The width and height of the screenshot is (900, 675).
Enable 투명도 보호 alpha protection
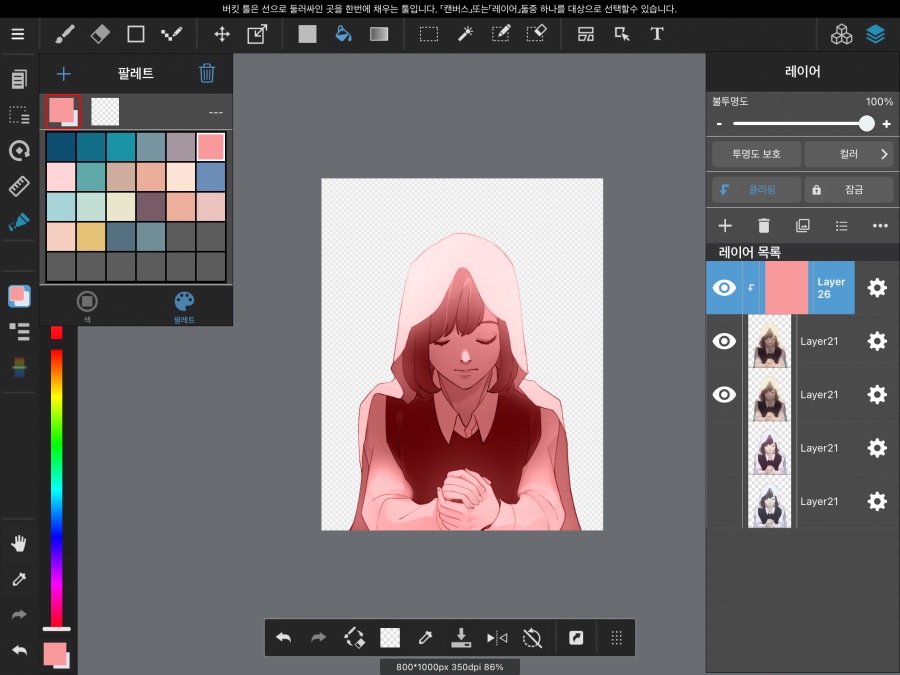[755, 153]
